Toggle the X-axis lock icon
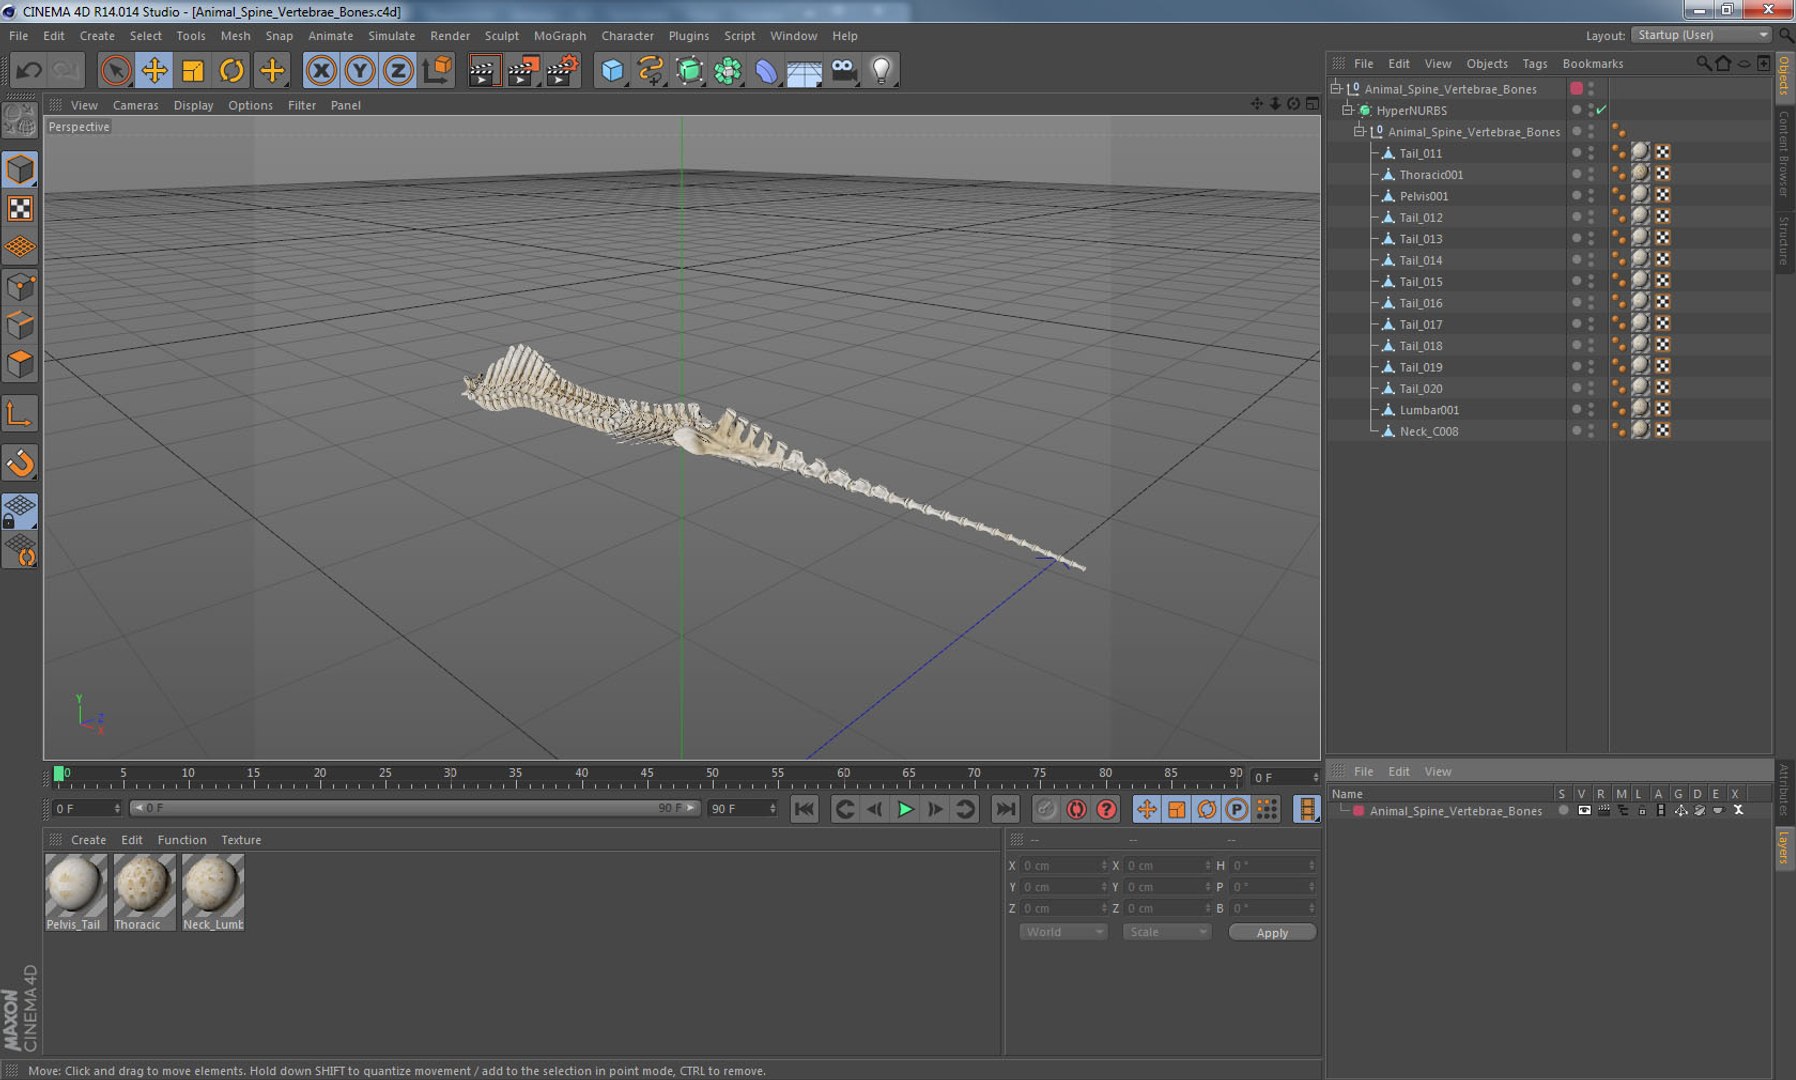Screen dimensions: 1796x1080 pyautogui.click(x=321, y=71)
